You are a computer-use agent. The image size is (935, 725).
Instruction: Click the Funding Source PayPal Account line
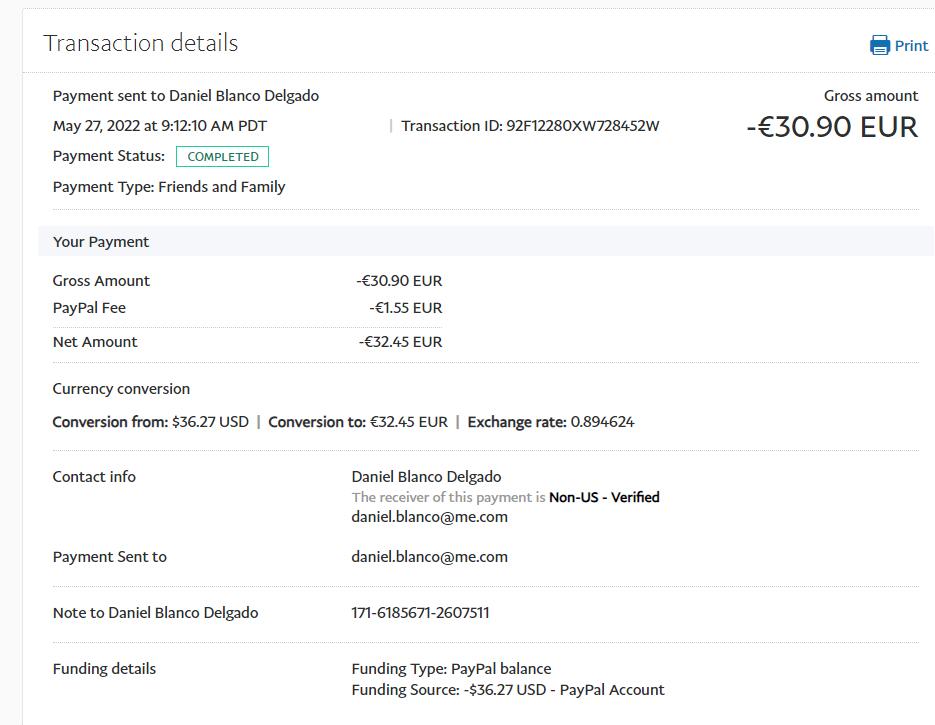tap(507, 690)
